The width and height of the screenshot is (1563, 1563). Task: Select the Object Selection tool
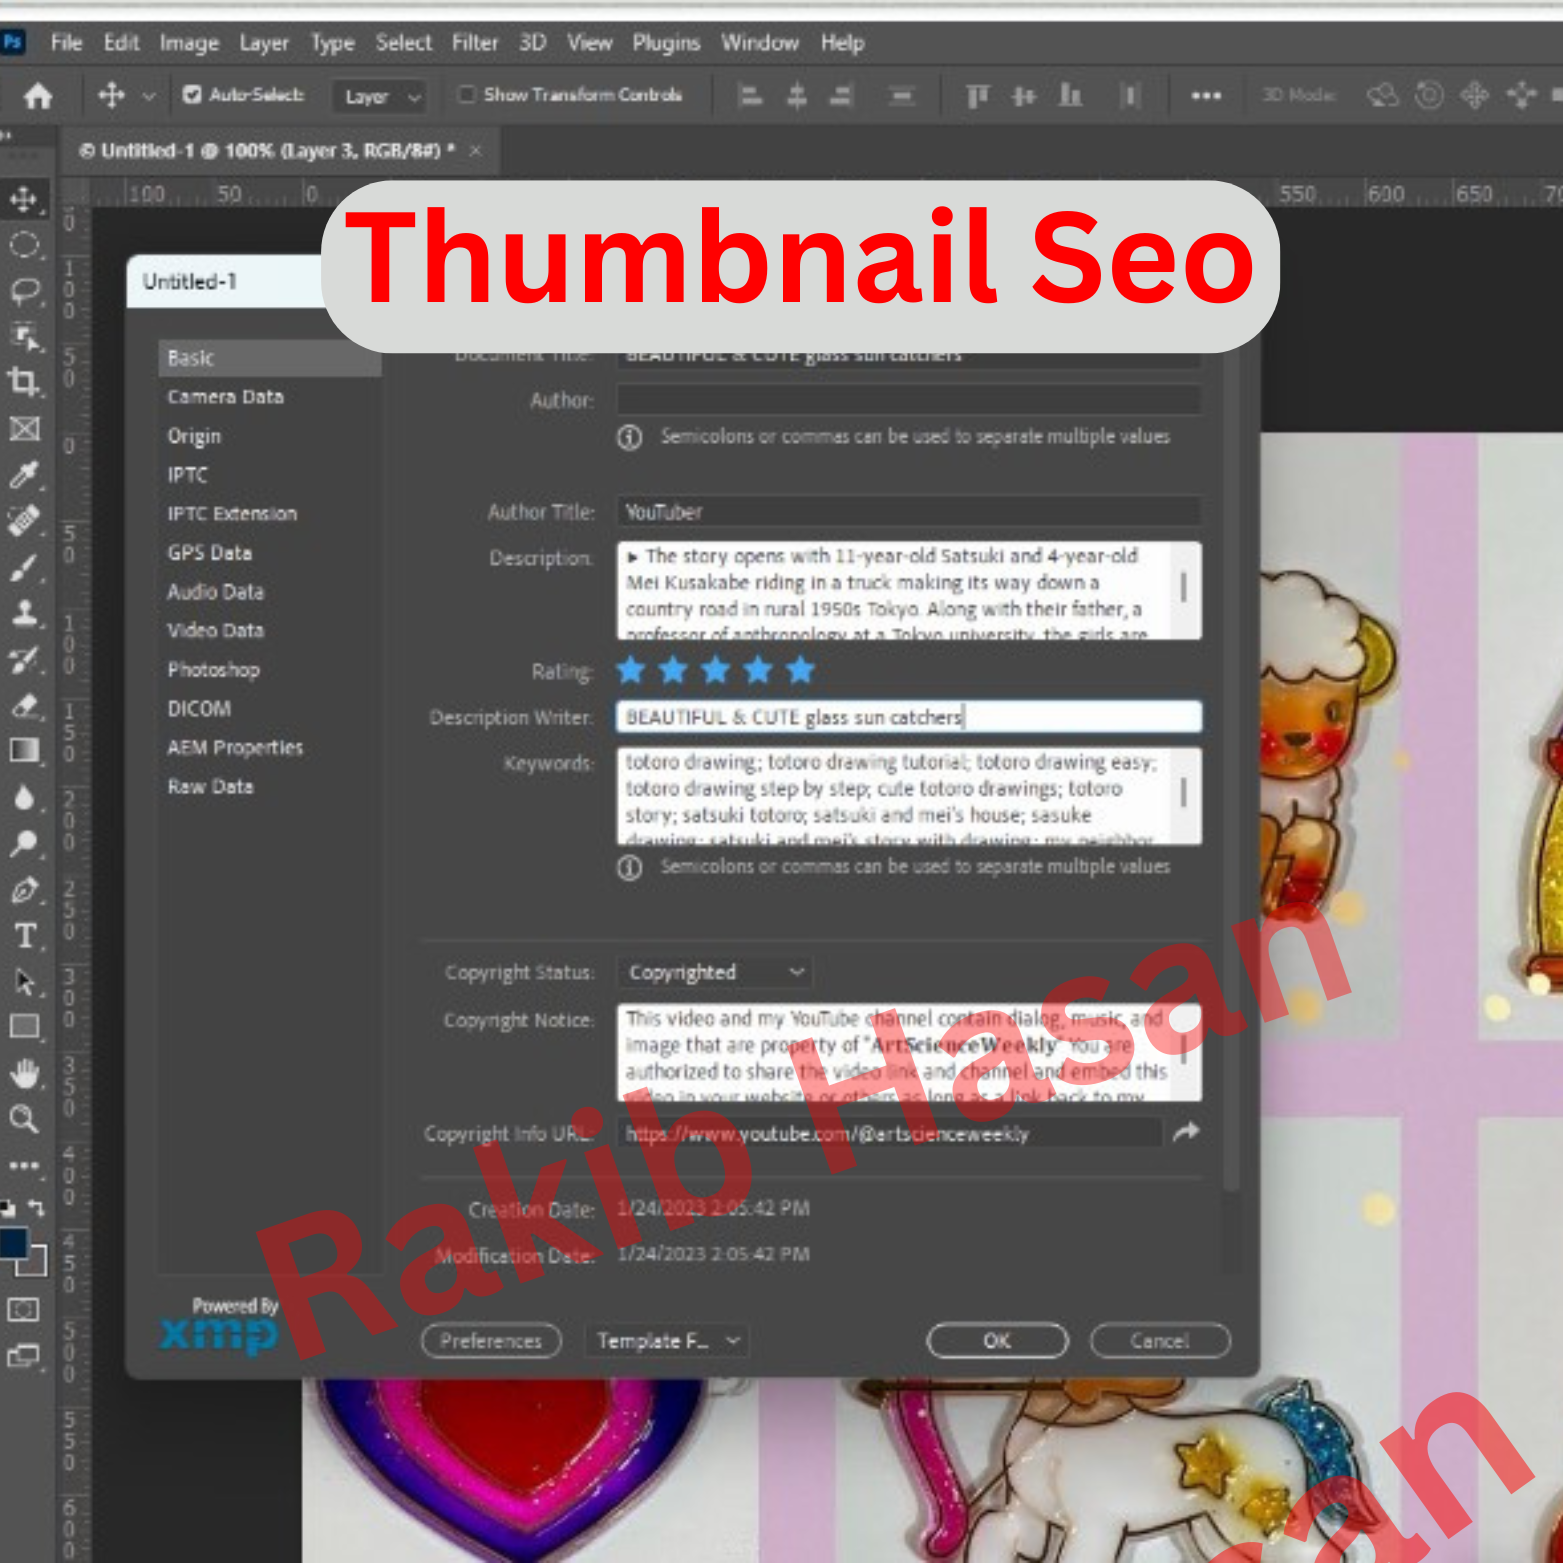[x=24, y=337]
